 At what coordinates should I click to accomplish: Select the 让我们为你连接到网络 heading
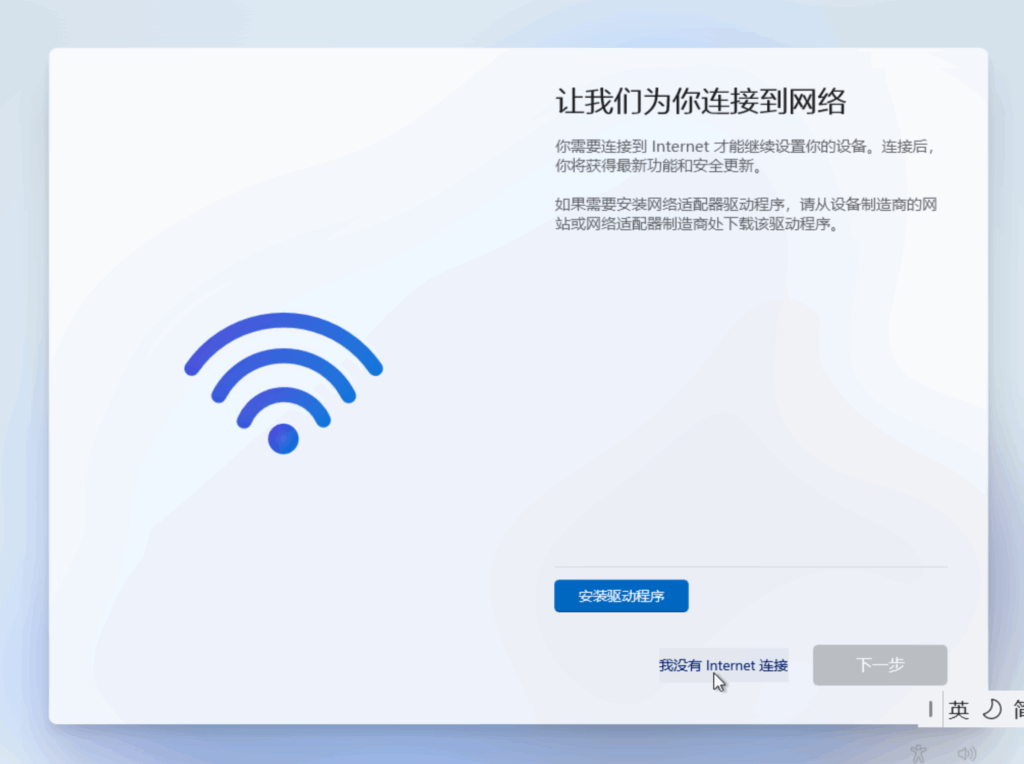701,101
